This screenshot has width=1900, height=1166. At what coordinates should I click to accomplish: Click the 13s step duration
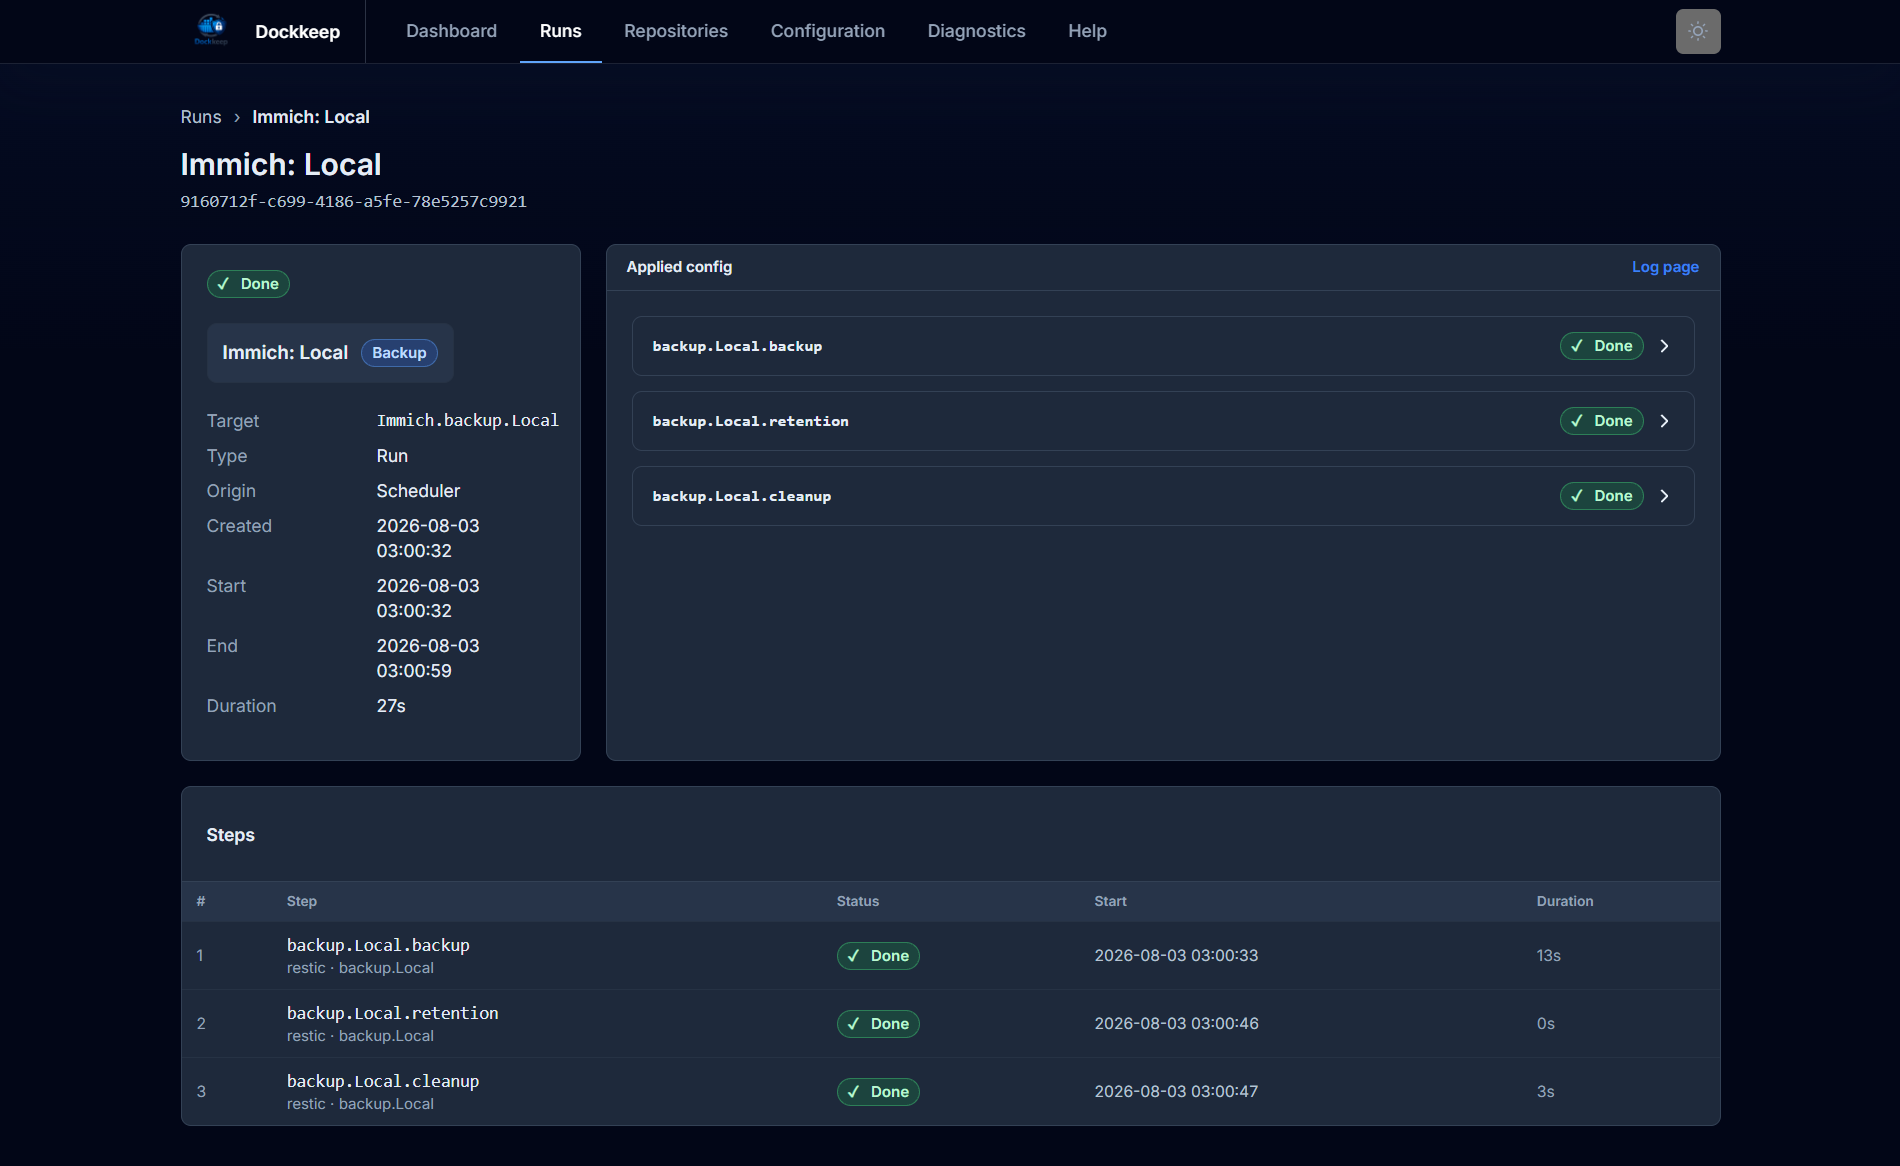[1549, 956]
